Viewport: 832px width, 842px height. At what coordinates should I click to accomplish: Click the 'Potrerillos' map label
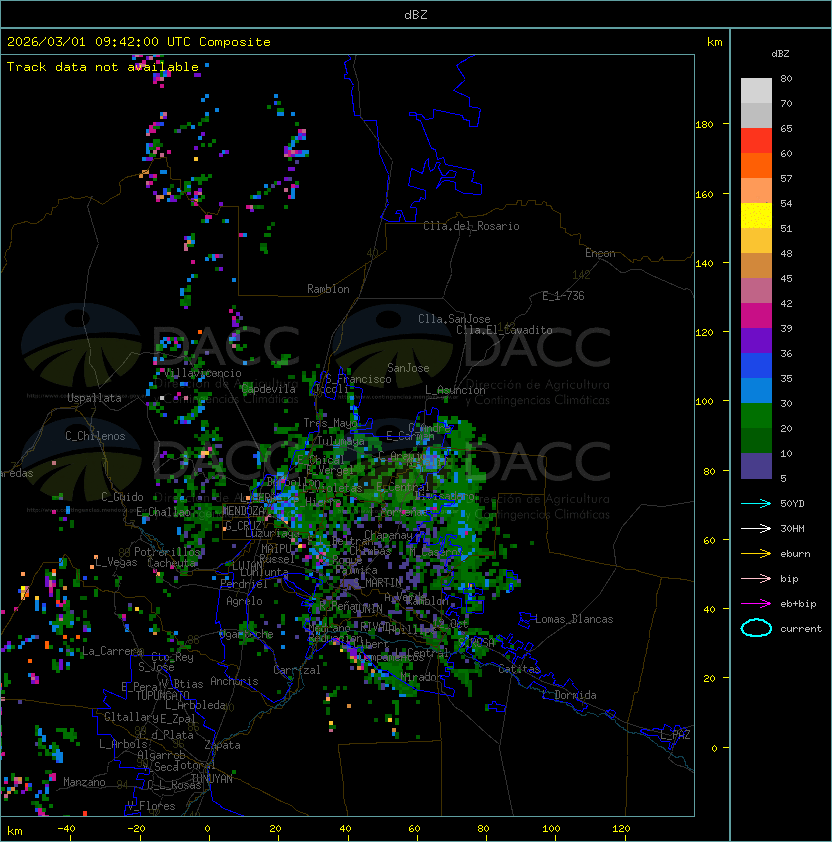[x=167, y=552]
